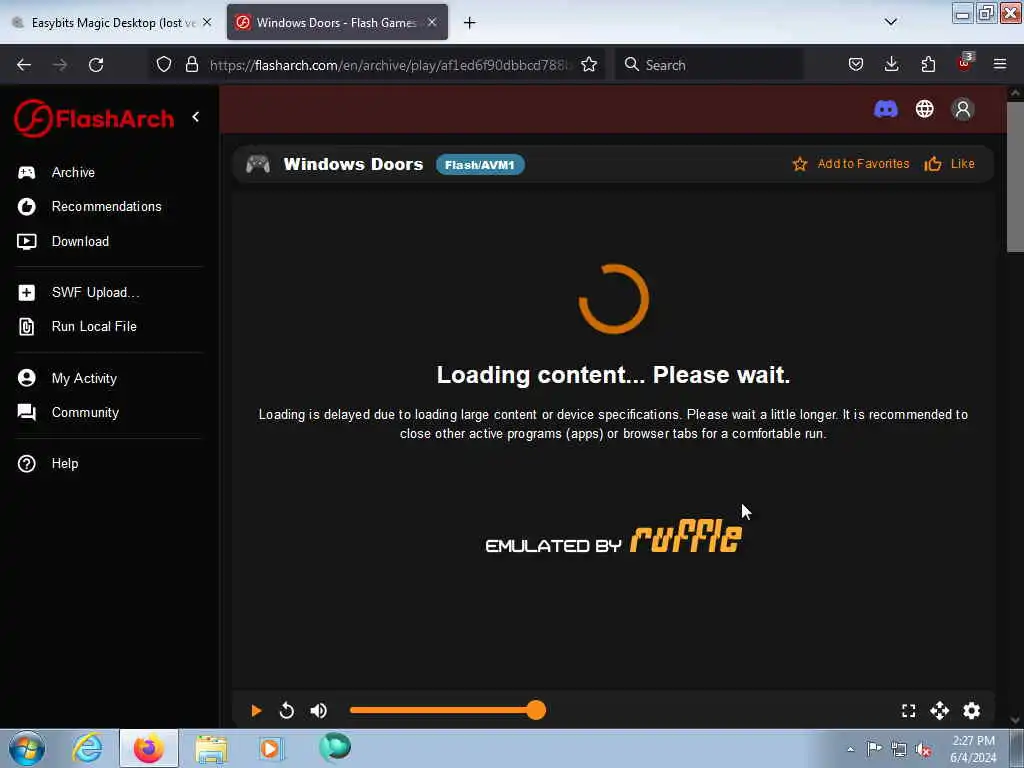Open Save to Pocket icon
Viewport: 1024px width, 768px height.
click(x=856, y=65)
